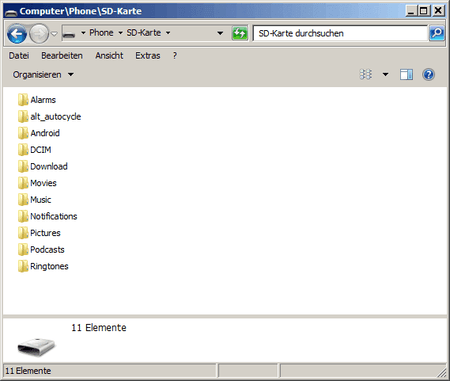Click the device icon in address bar
The width and height of the screenshot is (450, 381).
coord(69,34)
